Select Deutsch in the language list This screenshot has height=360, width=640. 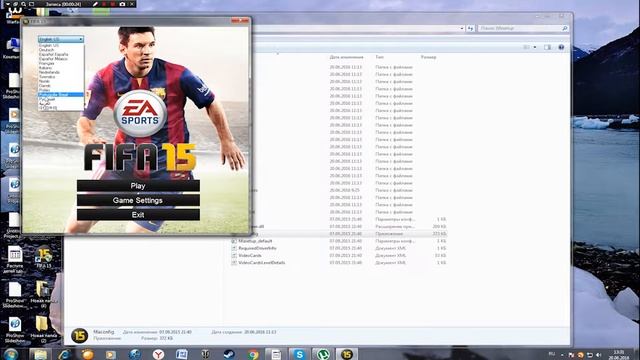click(61, 50)
